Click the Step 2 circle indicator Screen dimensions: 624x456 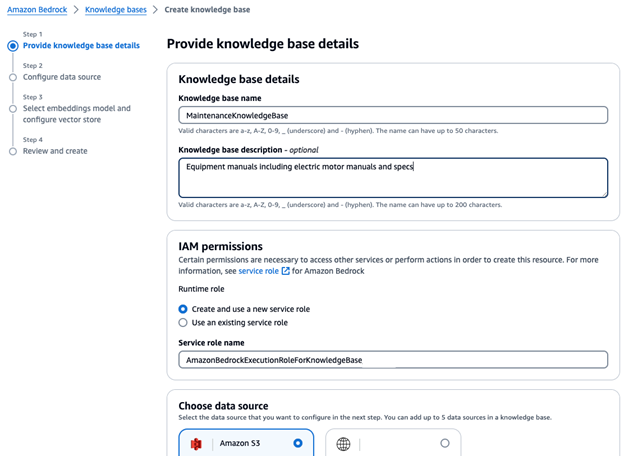point(13,76)
